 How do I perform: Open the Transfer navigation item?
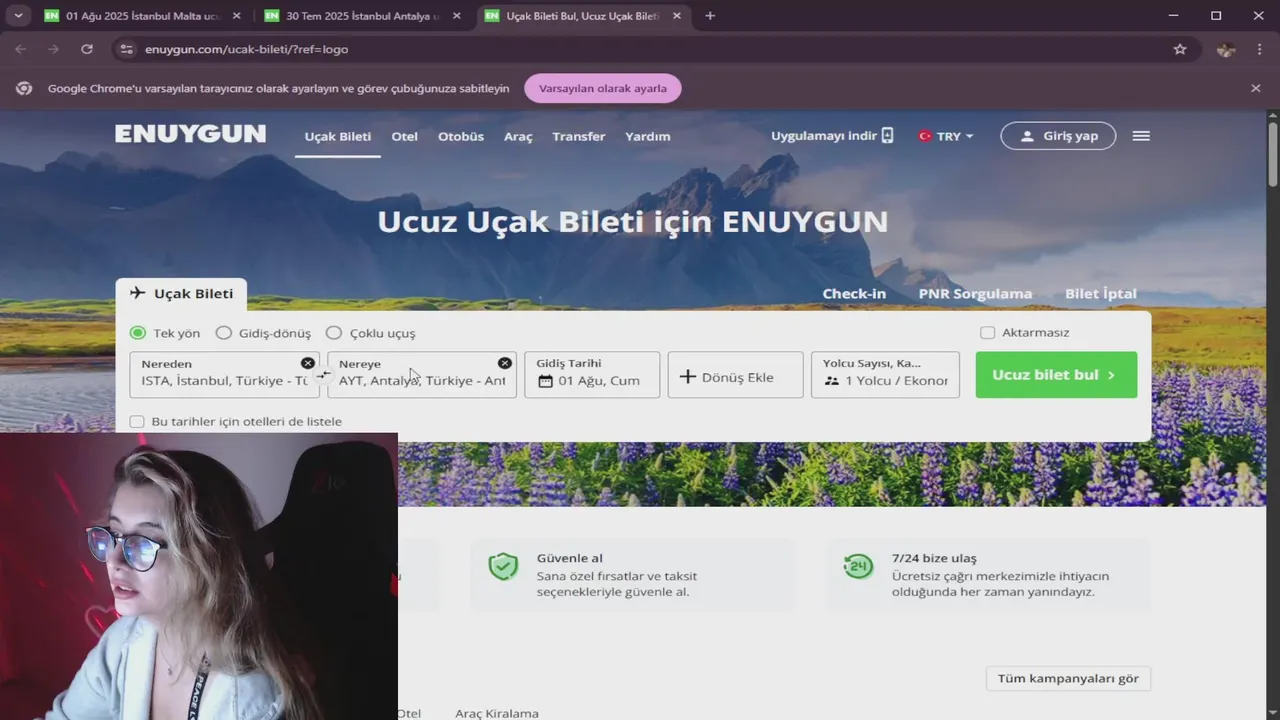(x=579, y=136)
